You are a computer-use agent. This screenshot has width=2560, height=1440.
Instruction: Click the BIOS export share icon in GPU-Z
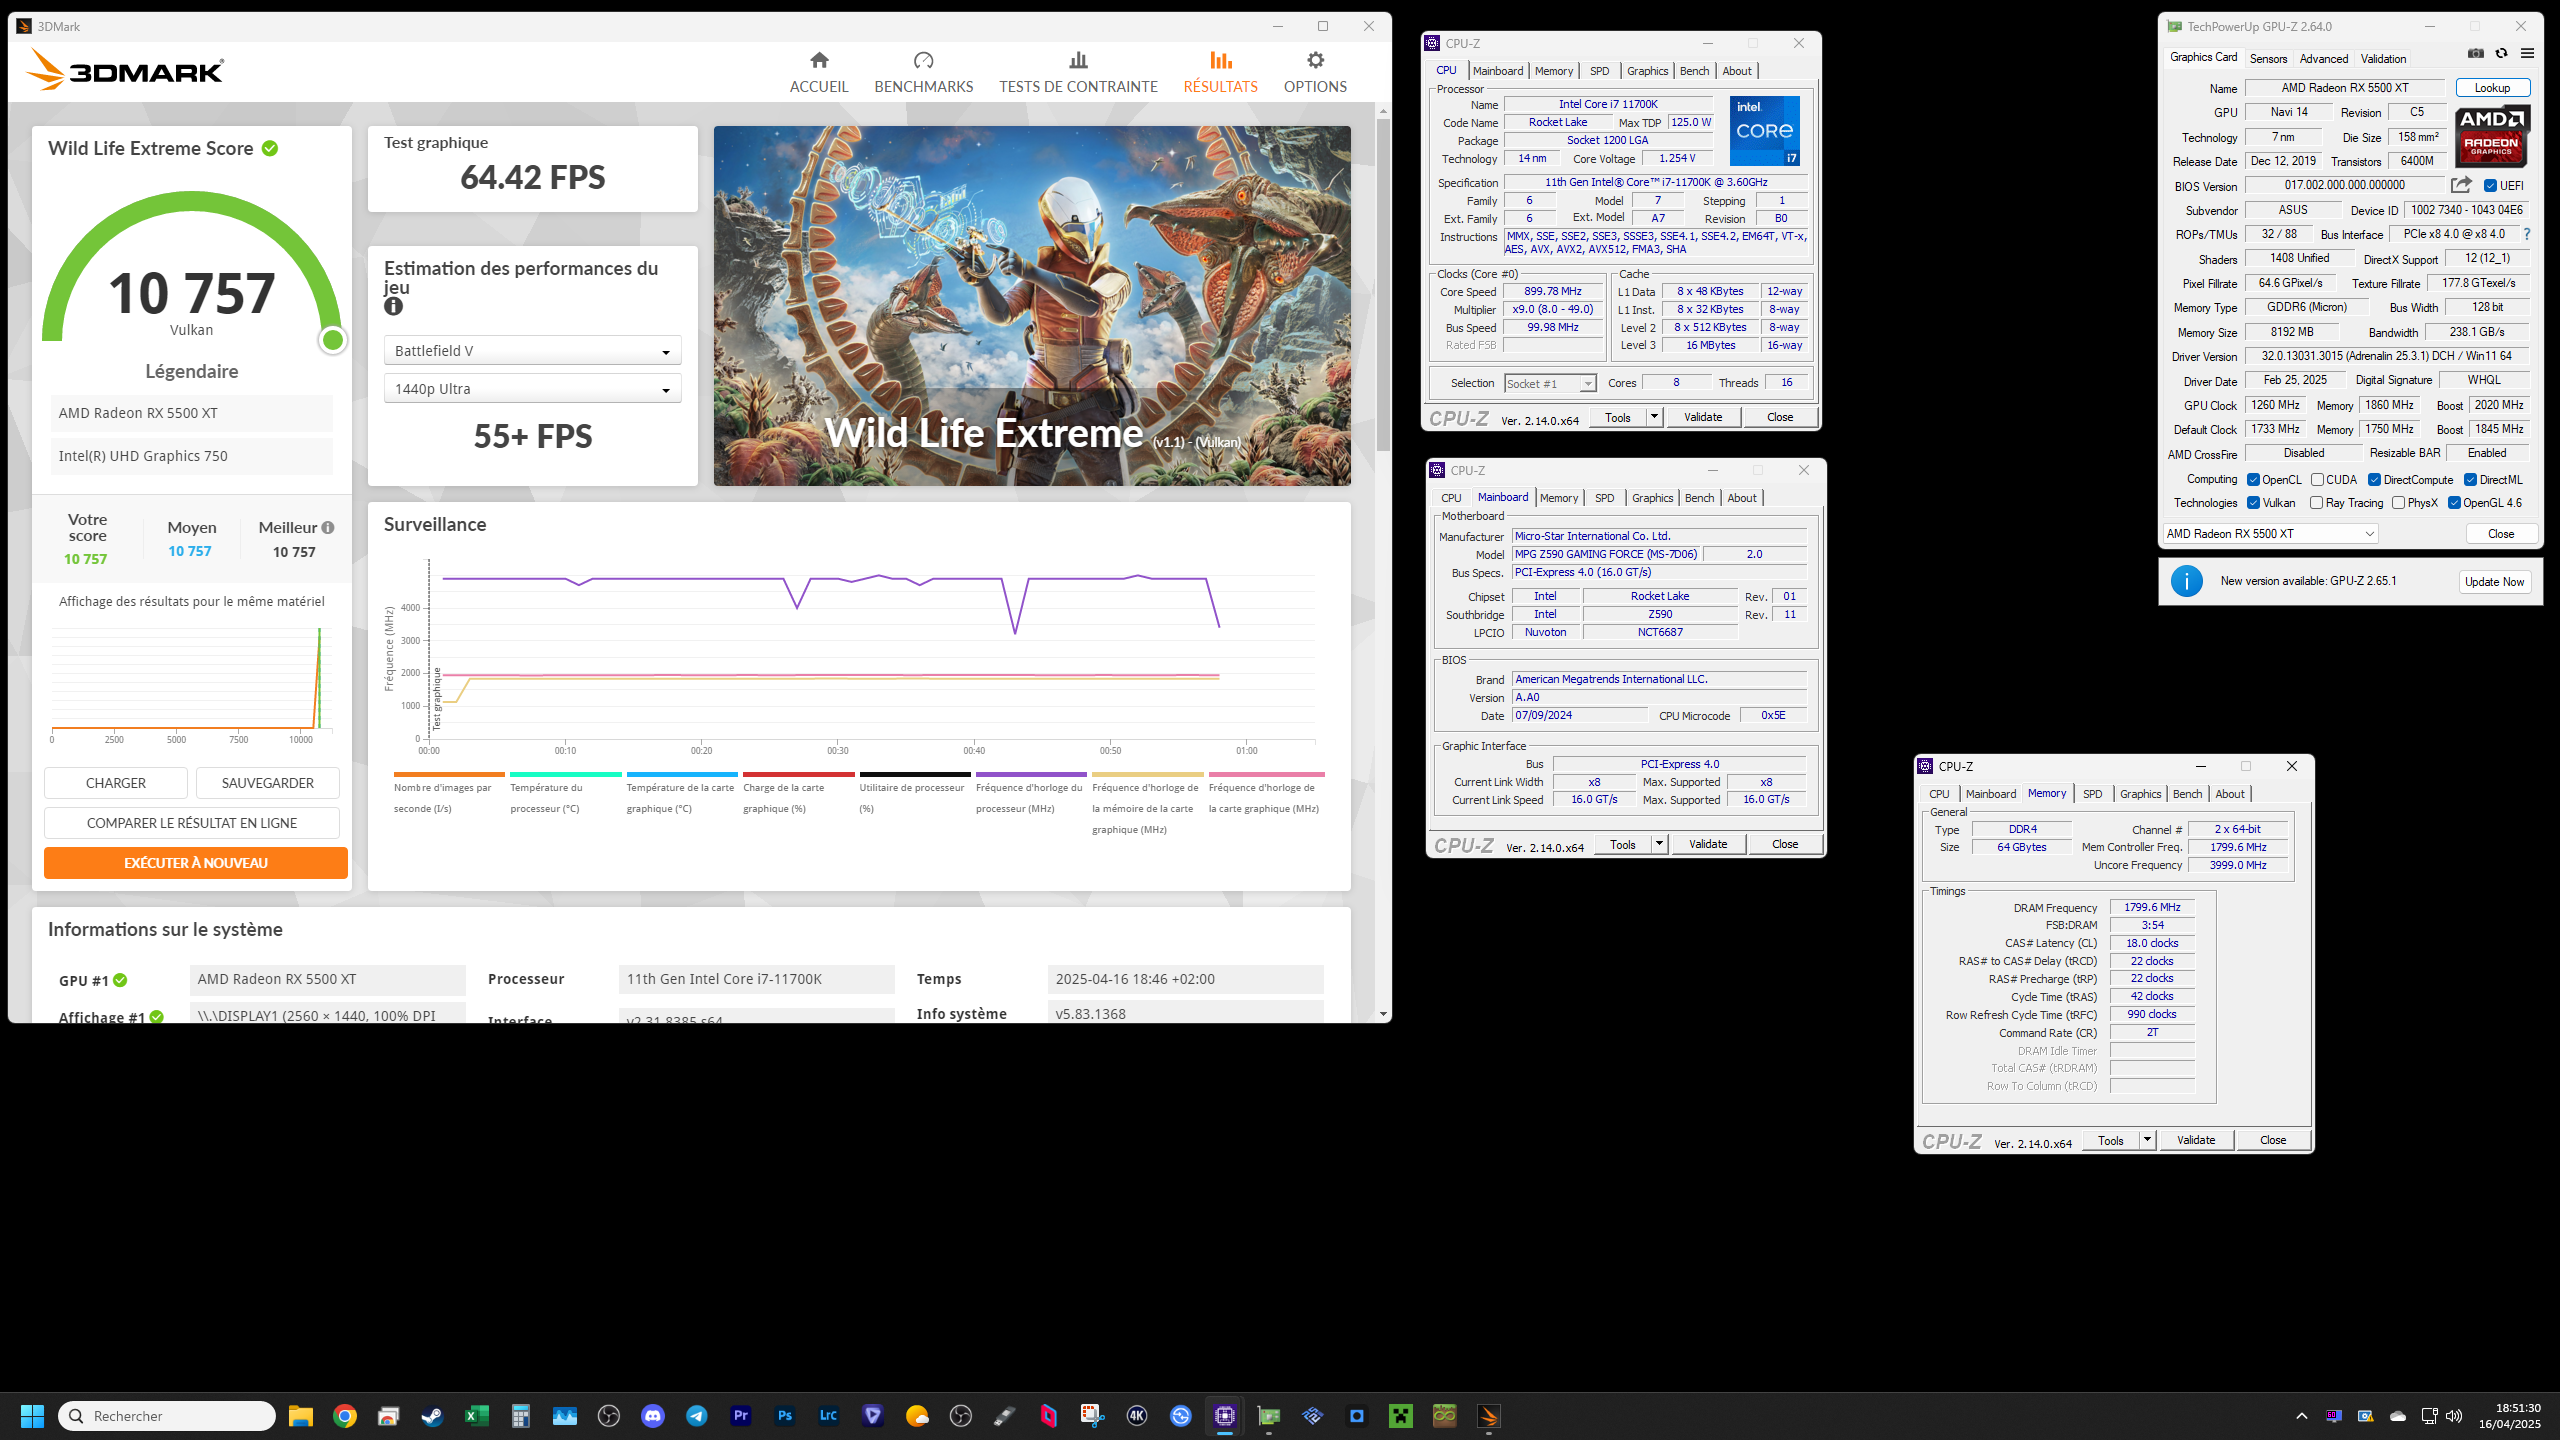coord(2461,185)
